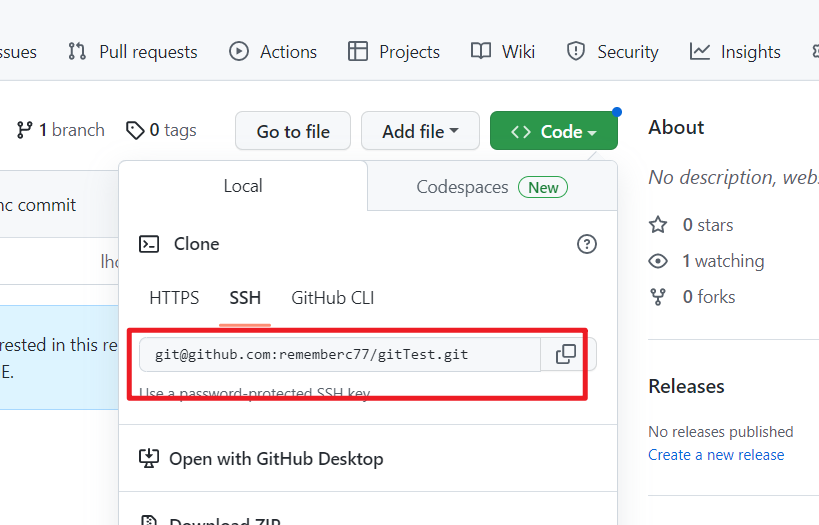819x525 pixels.
Task: Open the Insights tab
Action: [735, 52]
